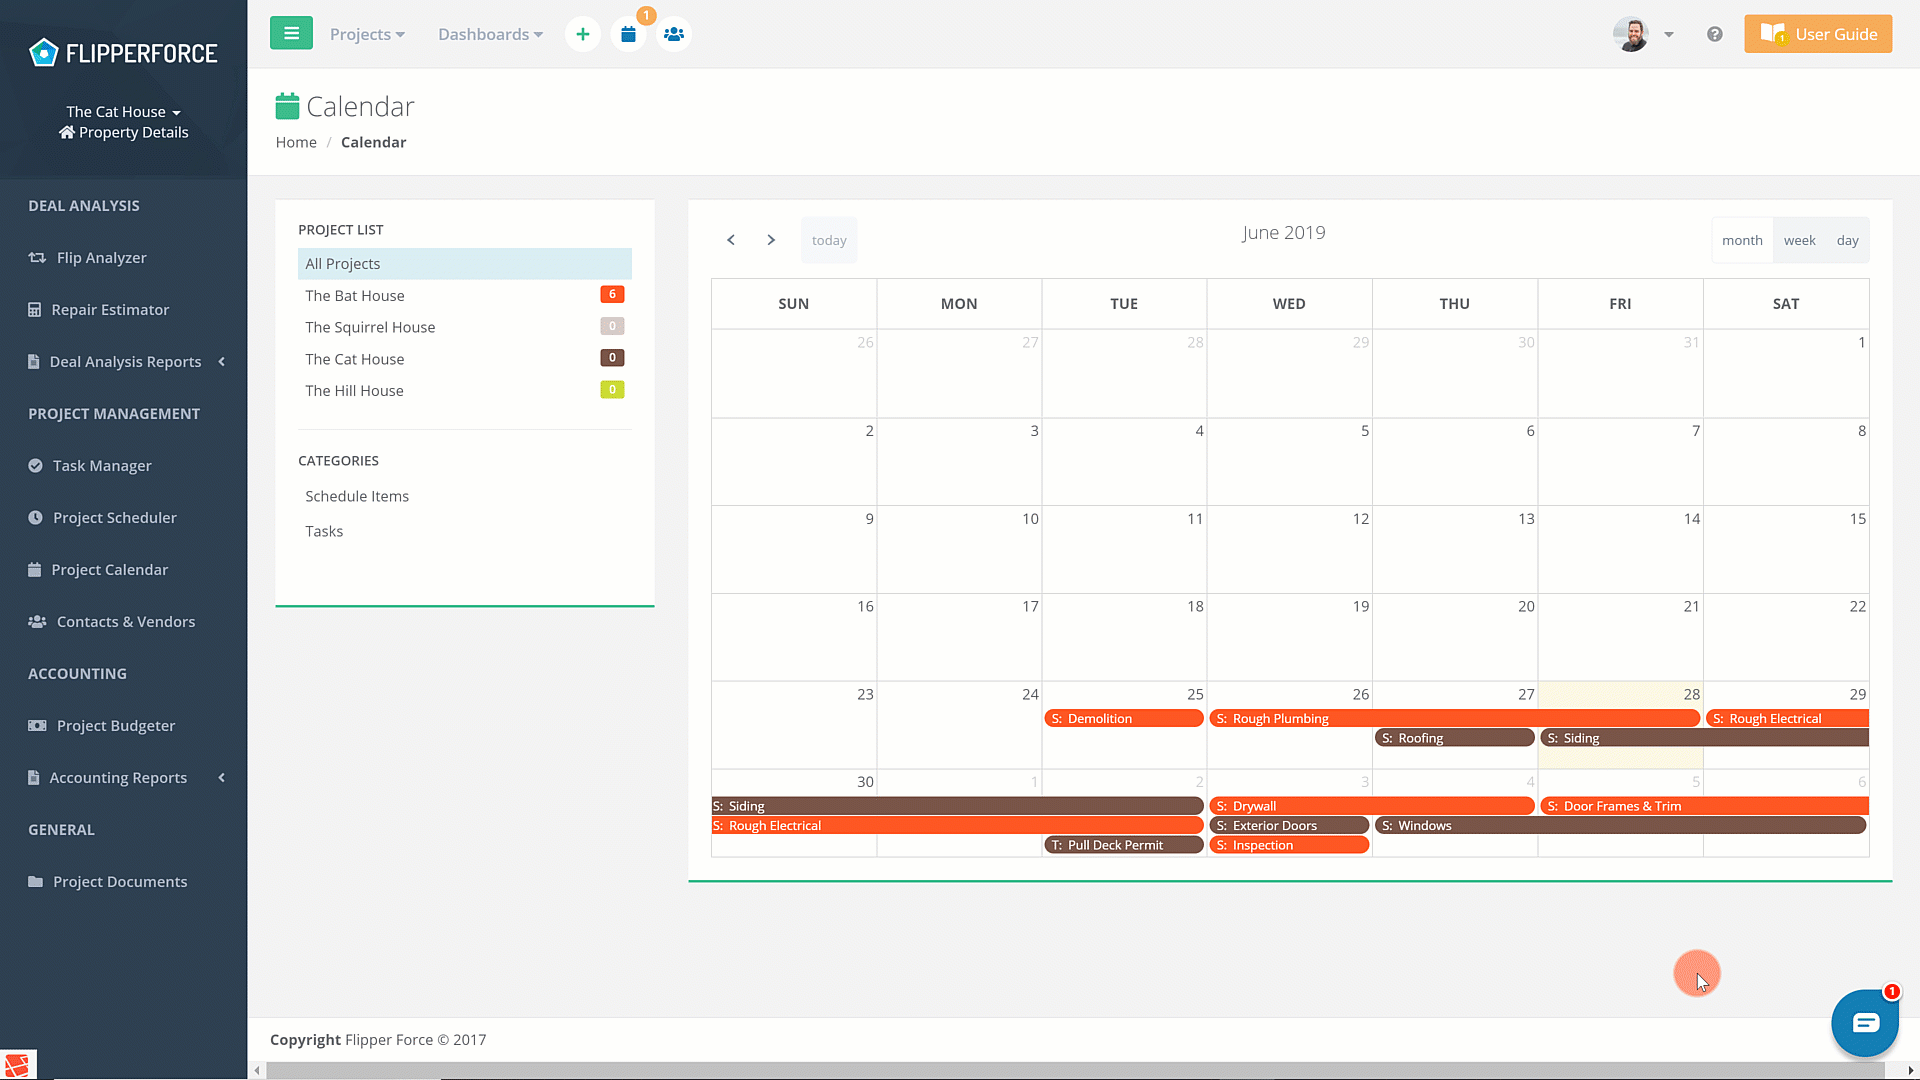Open the green hamburger navigation menu
The image size is (1920, 1080).
click(291, 33)
